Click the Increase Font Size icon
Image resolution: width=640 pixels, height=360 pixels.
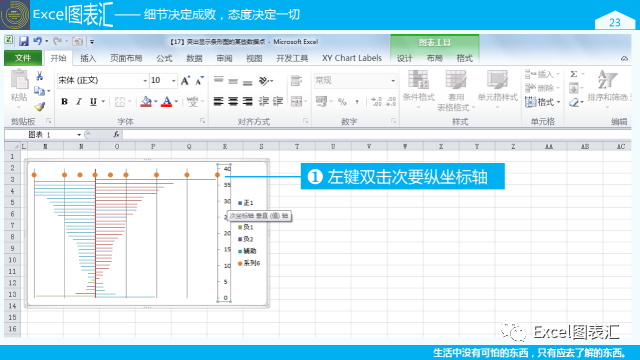coord(185,80)
